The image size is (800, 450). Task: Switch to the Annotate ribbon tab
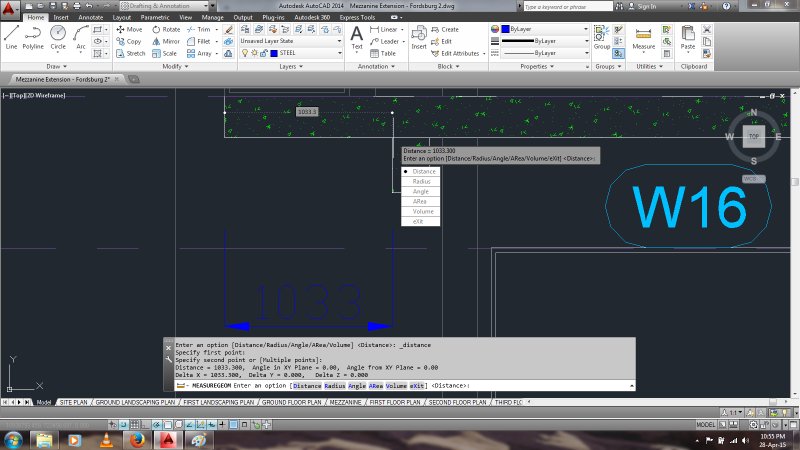coord(90,17)
